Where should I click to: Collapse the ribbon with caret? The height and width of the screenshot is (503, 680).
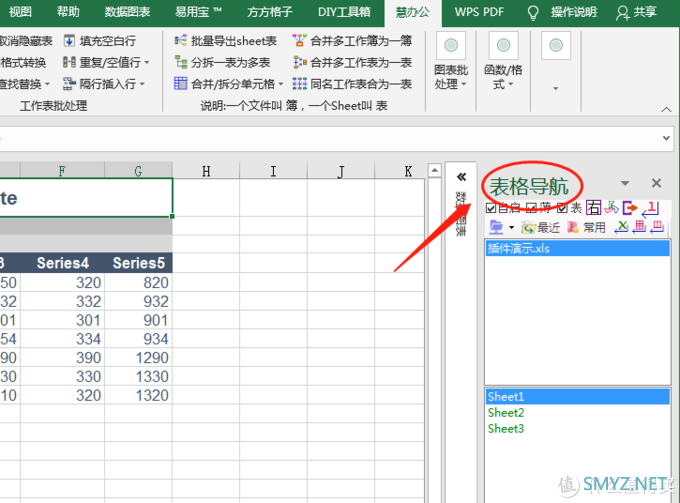pyautogui.click(x=666, y=109)
